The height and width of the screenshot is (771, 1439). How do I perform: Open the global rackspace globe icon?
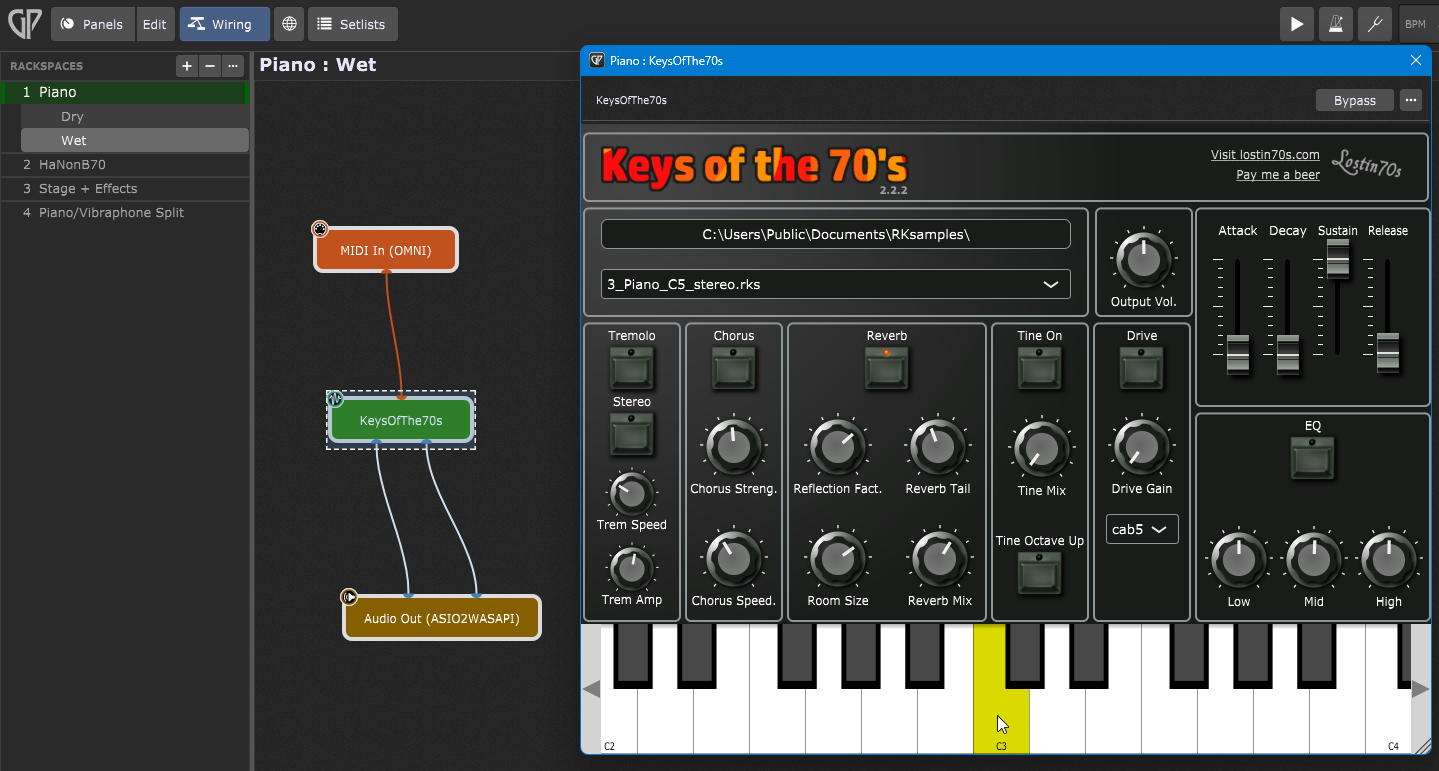tap(289, 24)
